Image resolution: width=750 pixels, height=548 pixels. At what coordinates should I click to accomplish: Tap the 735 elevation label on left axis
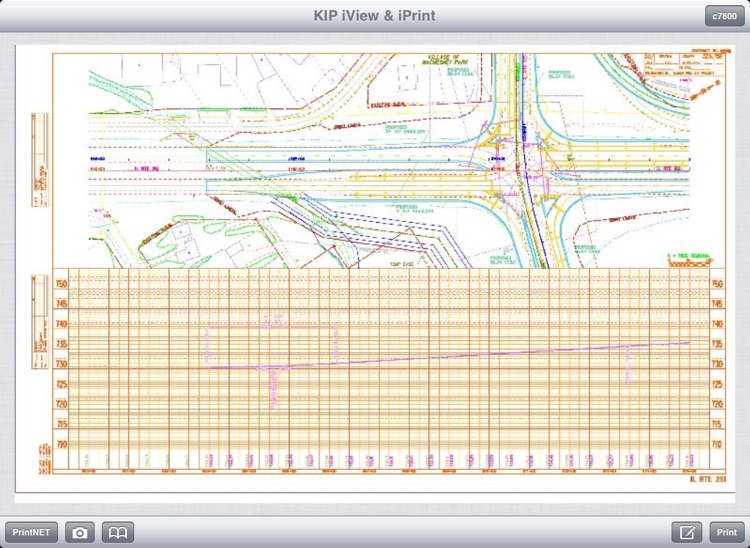tap(61, 344)
